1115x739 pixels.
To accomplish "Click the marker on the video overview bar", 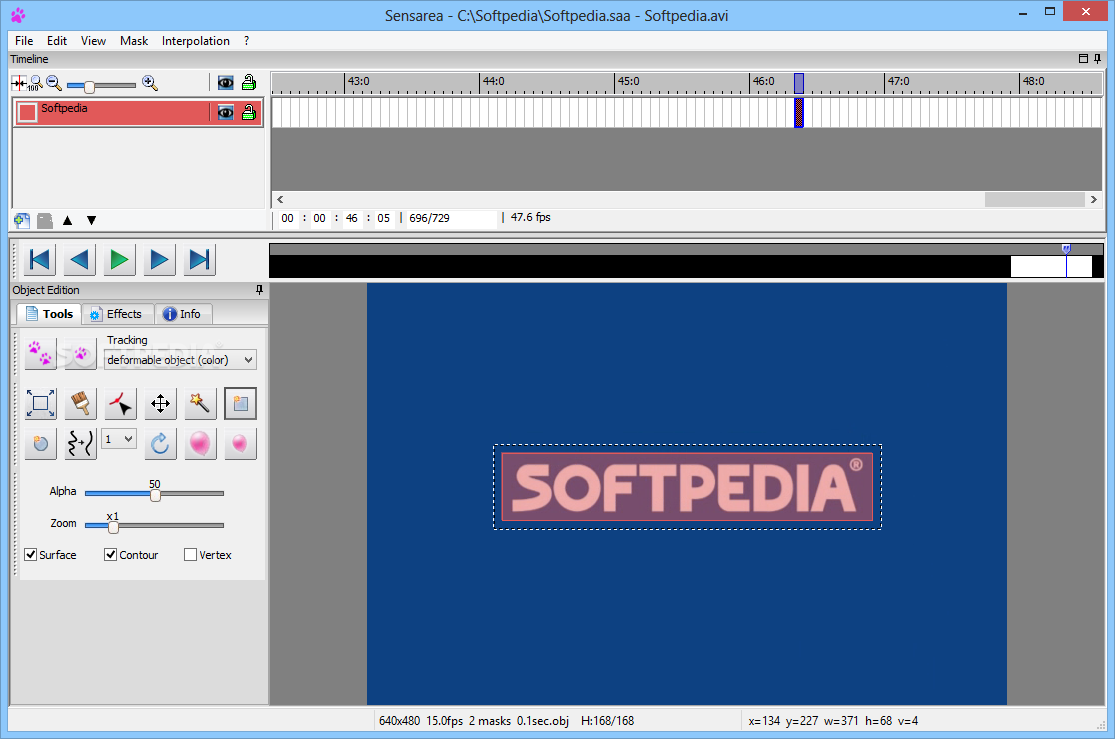I will click(1066, 249).
